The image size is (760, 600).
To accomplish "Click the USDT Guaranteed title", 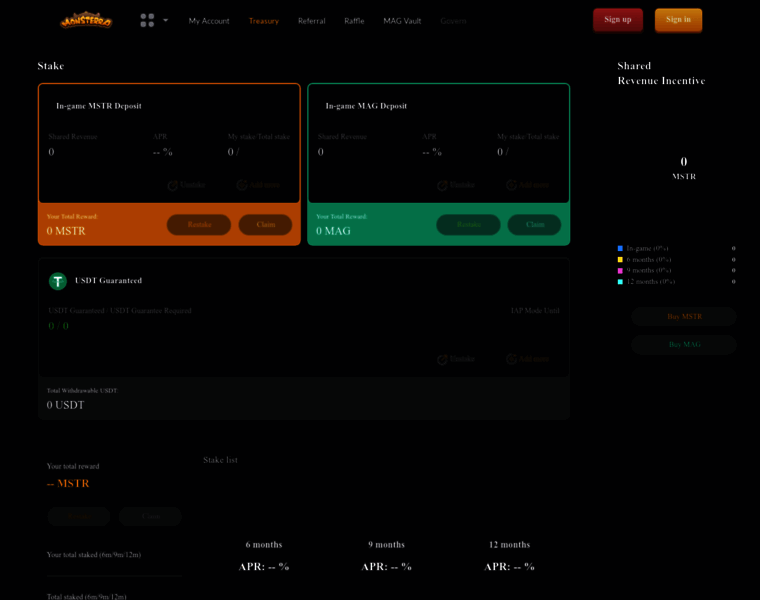I will coord(109,281).
